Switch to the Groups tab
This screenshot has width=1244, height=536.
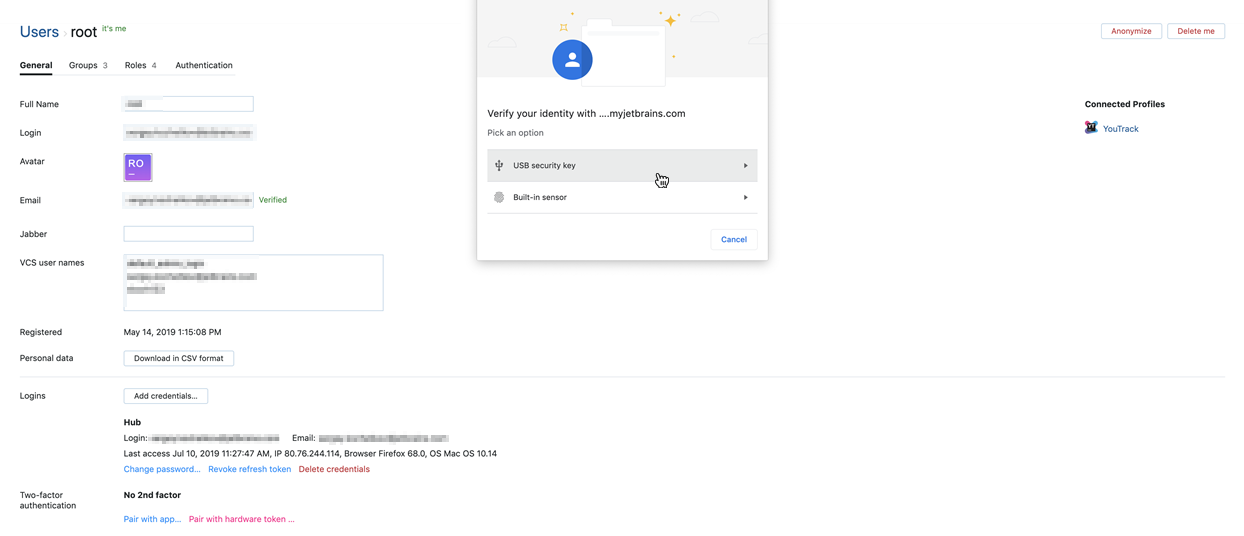(x=88, y=66)
